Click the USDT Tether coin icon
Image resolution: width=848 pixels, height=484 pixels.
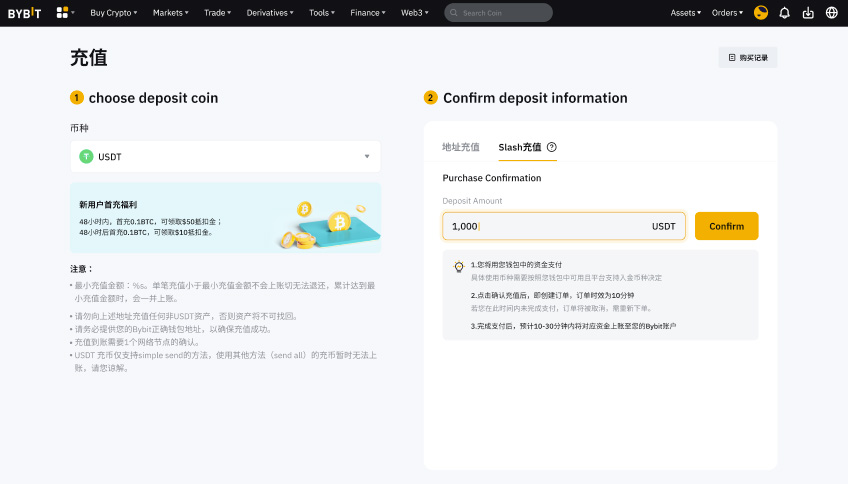[x=86, y=156]
